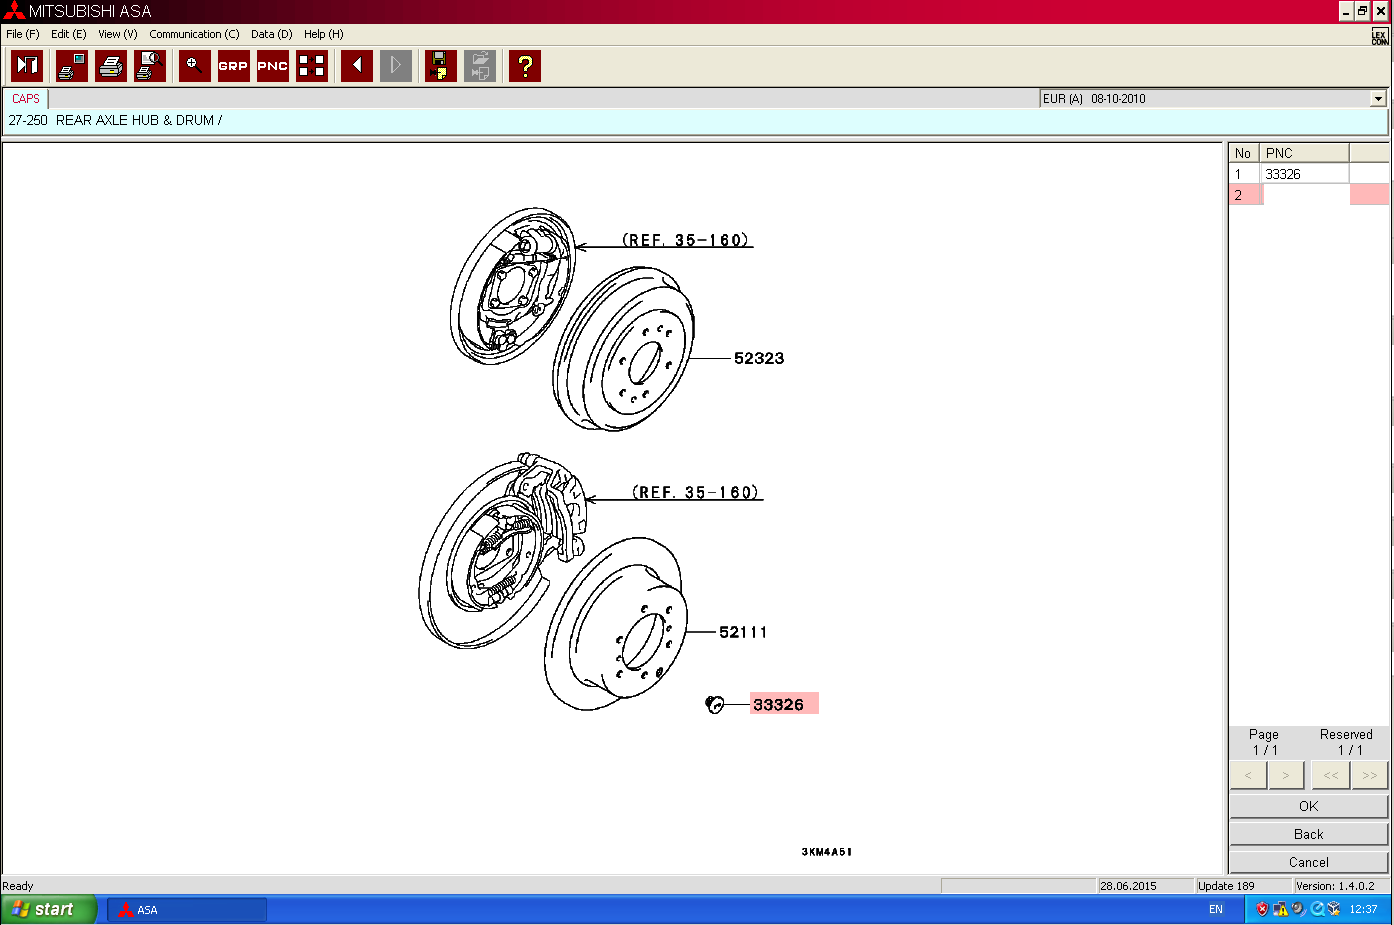Open the File (F) menu

[23, 34]
